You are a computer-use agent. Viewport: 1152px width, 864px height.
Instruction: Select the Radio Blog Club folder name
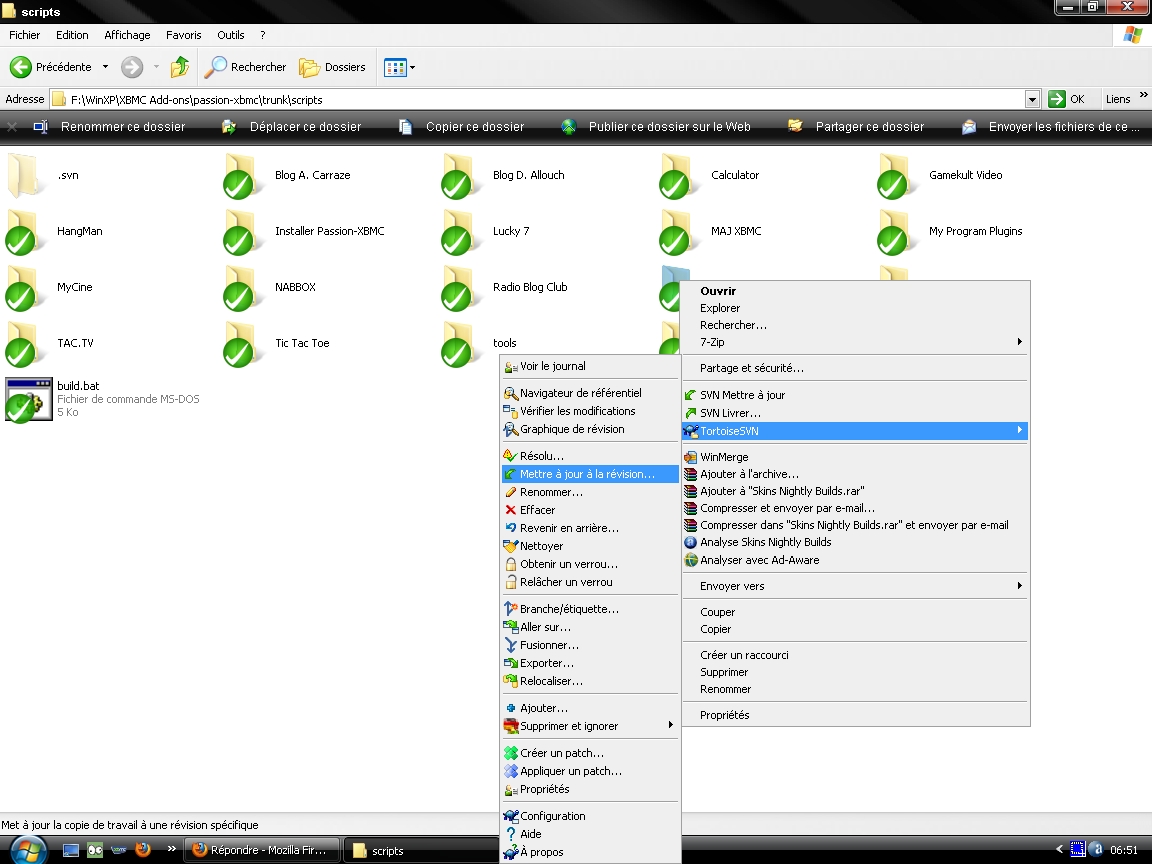(530, 287)
